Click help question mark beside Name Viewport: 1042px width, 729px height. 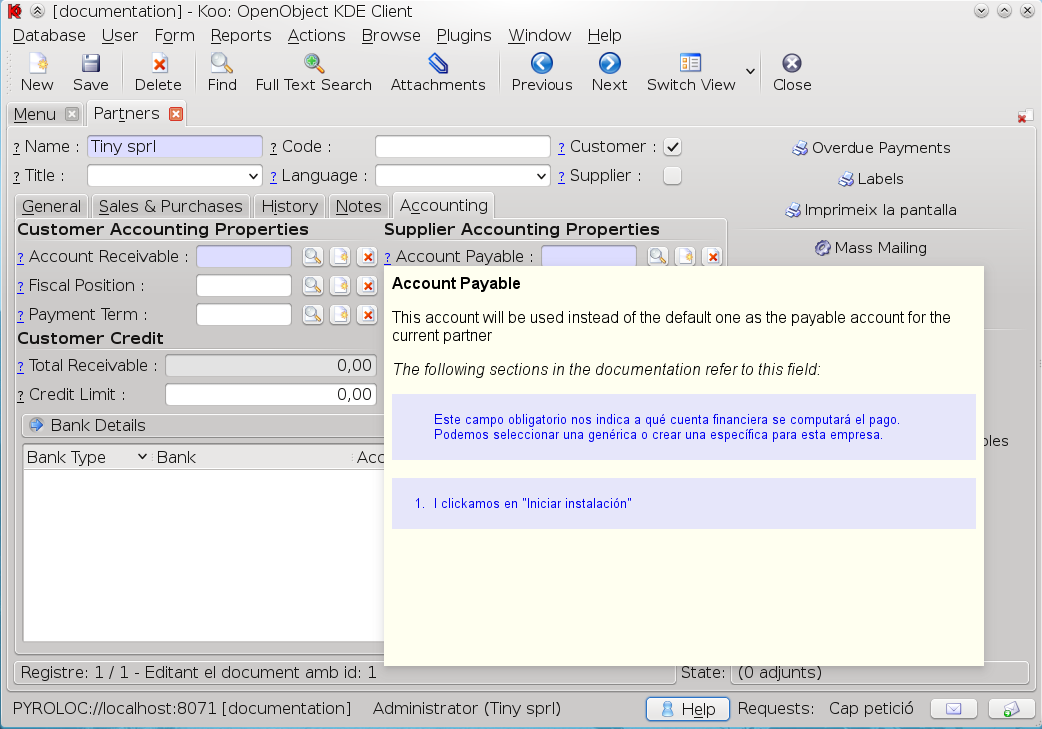[x=17, y=148]
